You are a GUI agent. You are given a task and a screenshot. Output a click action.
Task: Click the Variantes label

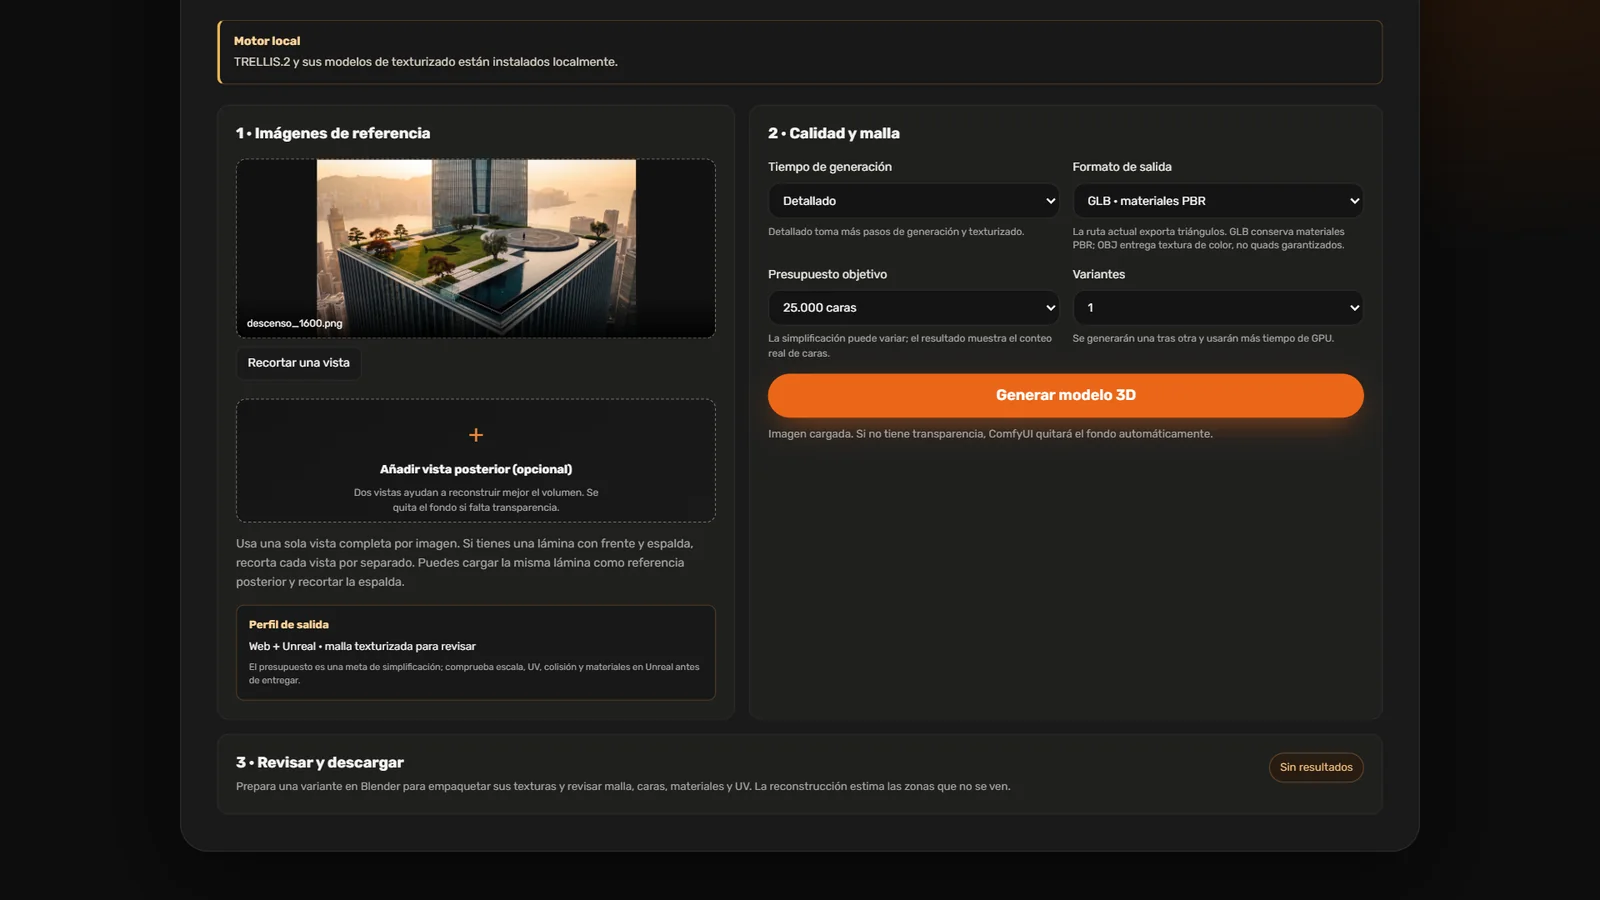(1099, 274)
